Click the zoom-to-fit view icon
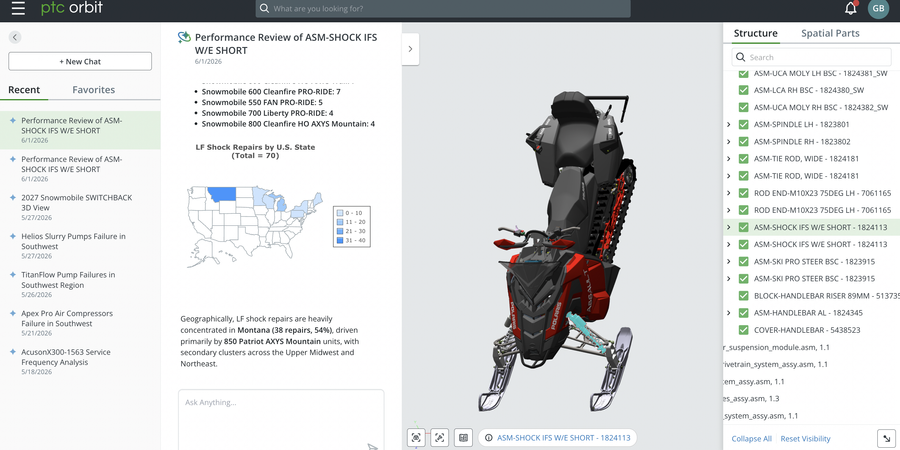The image size is (900, 450). tap(416, 438)
